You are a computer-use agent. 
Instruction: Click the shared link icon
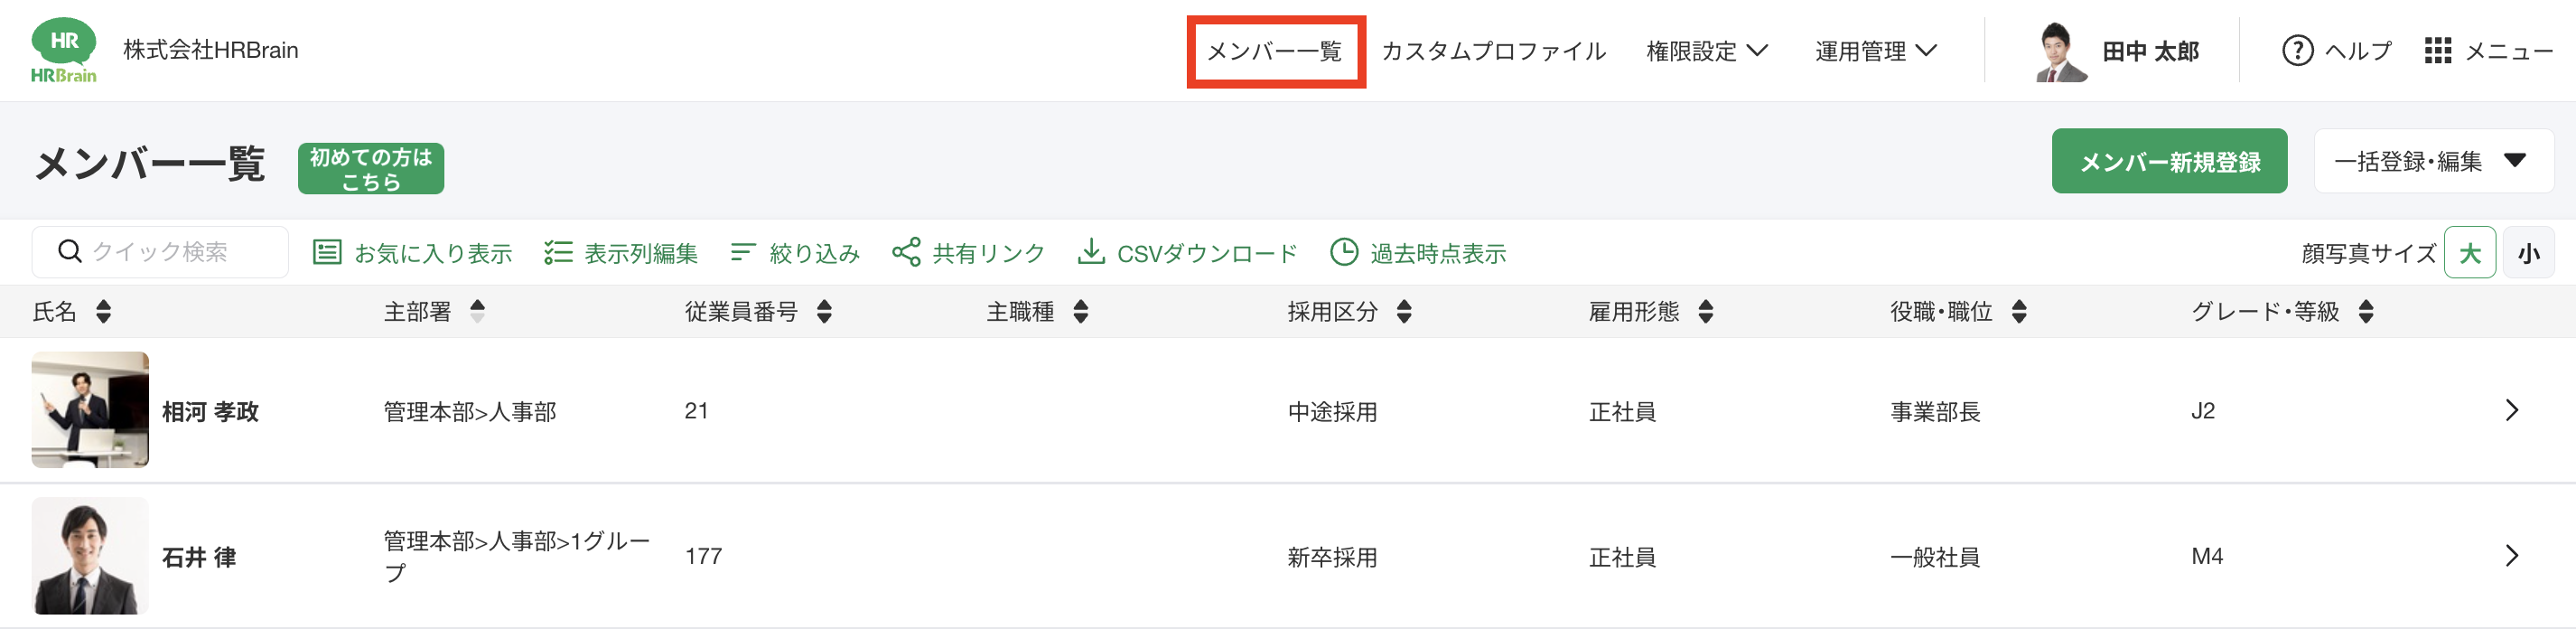pos(906,252)
